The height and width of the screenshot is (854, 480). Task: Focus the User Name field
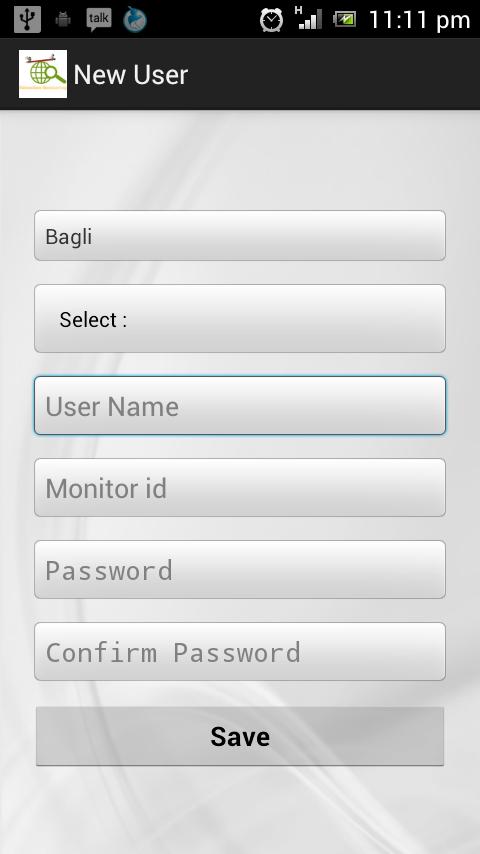coord(240,406)
